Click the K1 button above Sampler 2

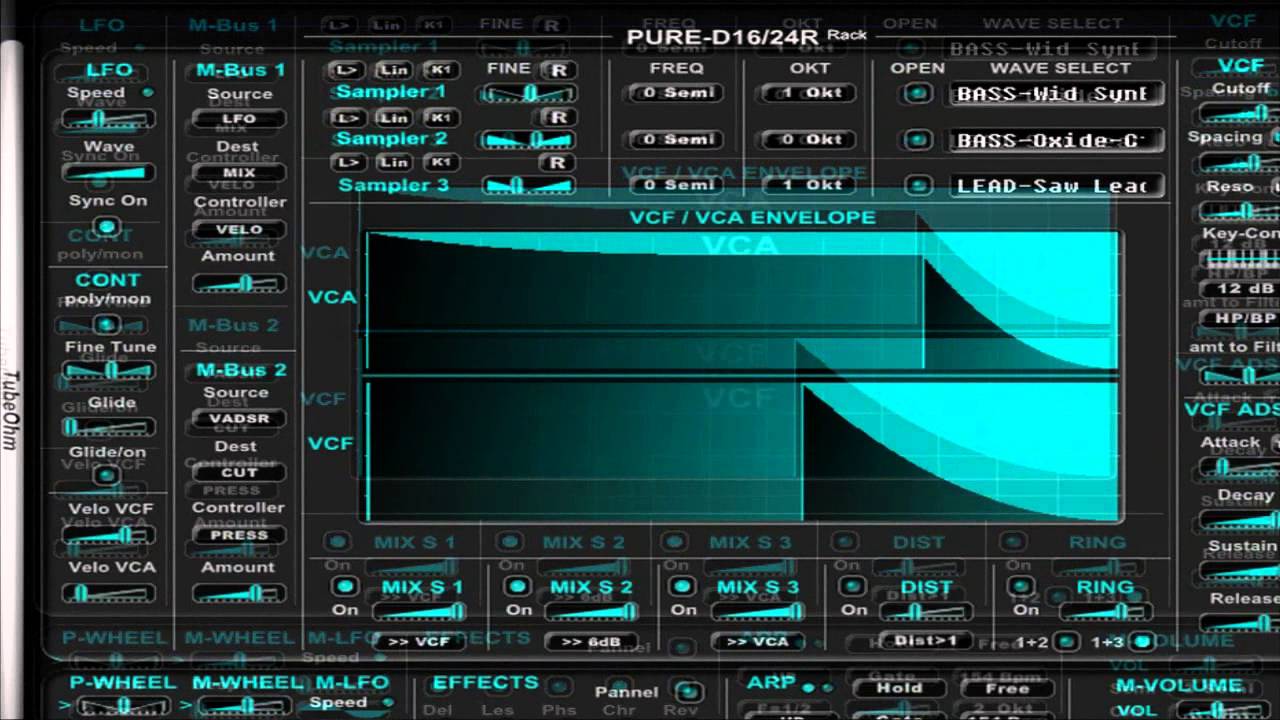[439, 117]
